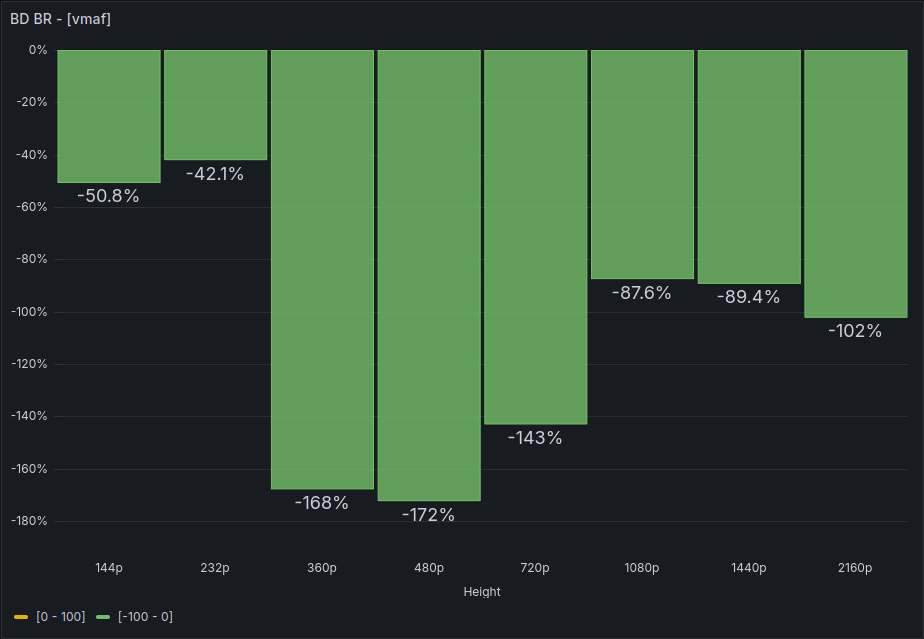Click the -87.6% value label
The height and width of the screenshot is (639, 924).
pos(641,293)
